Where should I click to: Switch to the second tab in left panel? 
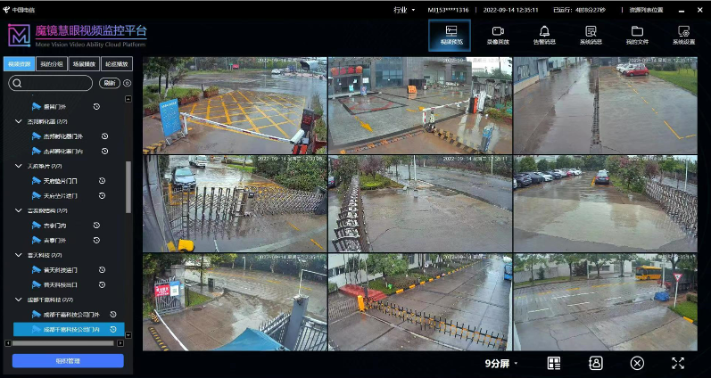(x=52, y=64)
